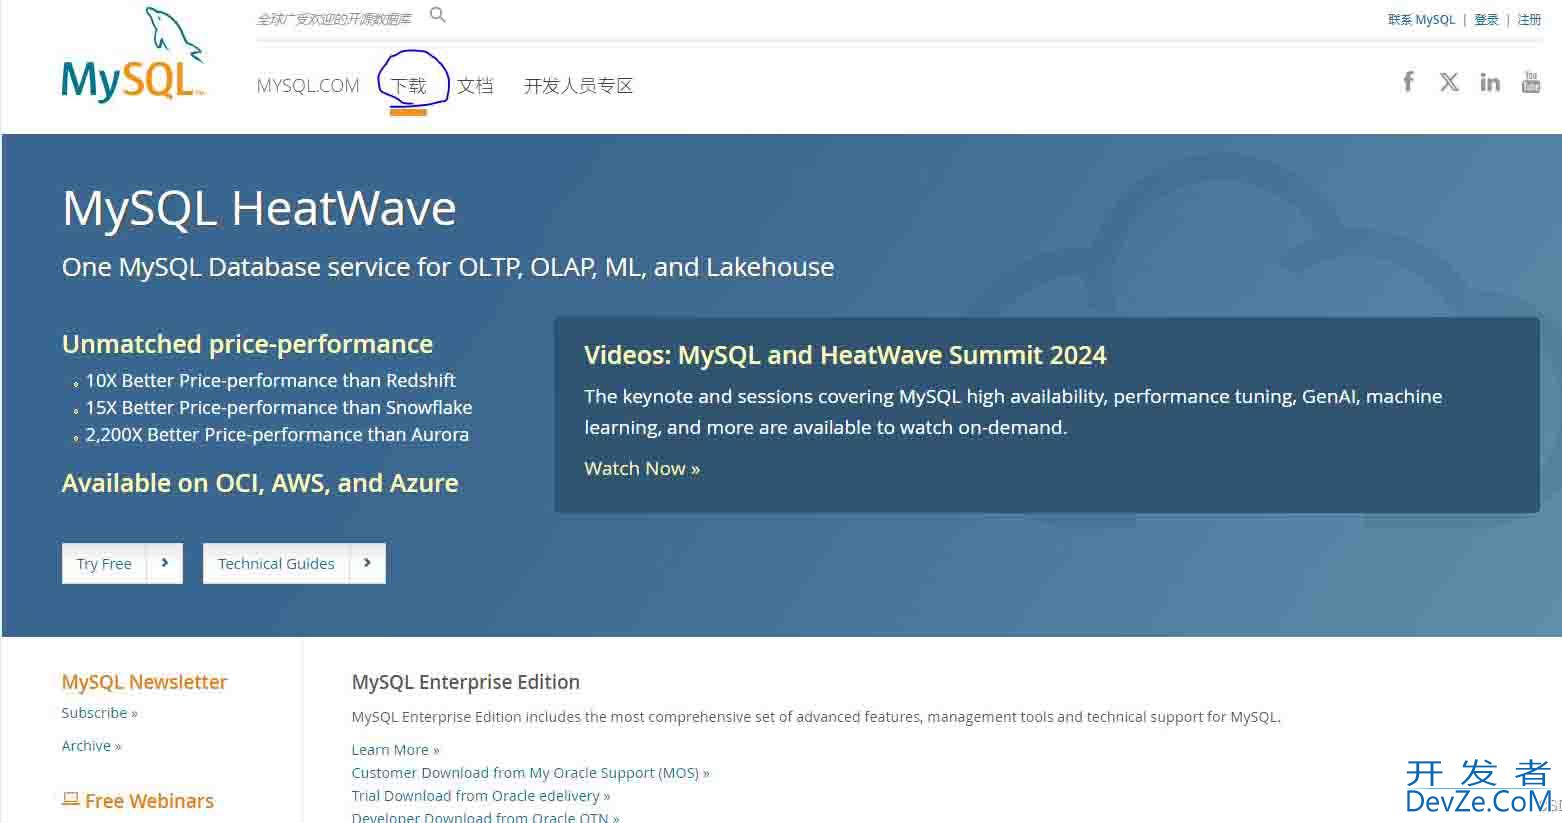Click the 2,200X Better than Aurora bullet
The width and height of the screenshot is (1562, 823).
coord(277,435)
